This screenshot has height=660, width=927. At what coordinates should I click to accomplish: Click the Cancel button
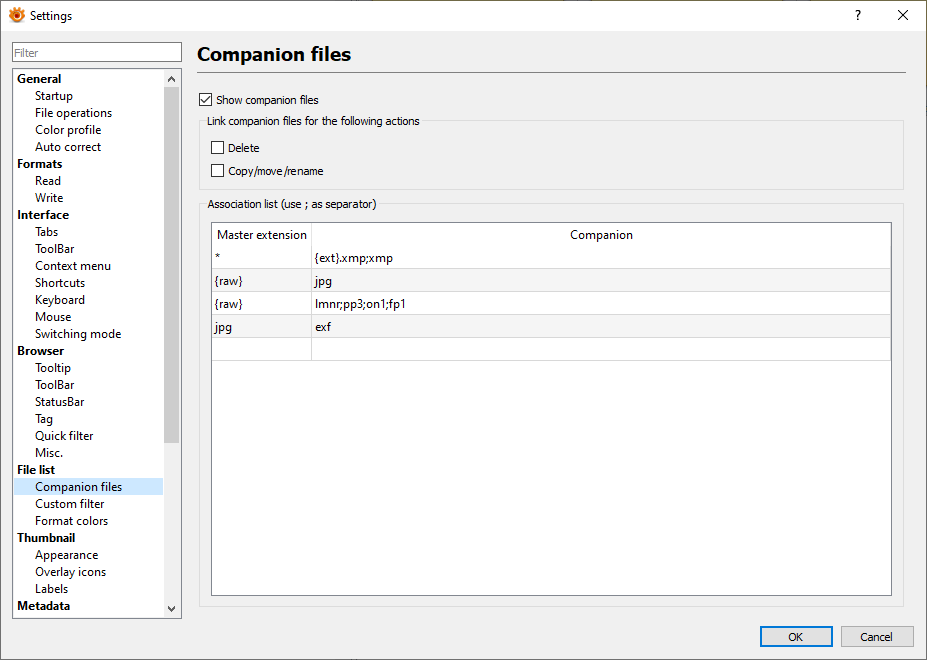tap(876, 637)
